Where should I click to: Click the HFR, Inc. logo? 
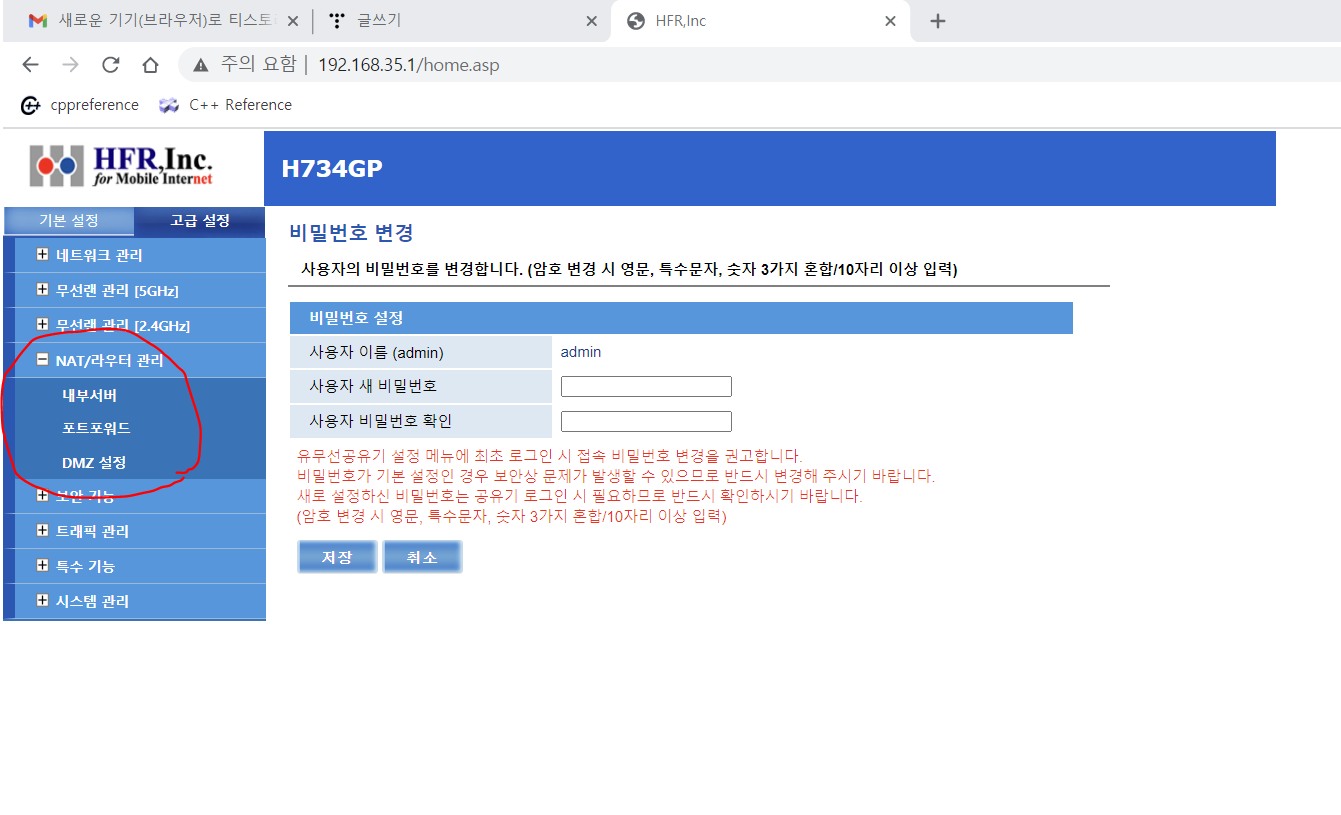coord(121,166)
